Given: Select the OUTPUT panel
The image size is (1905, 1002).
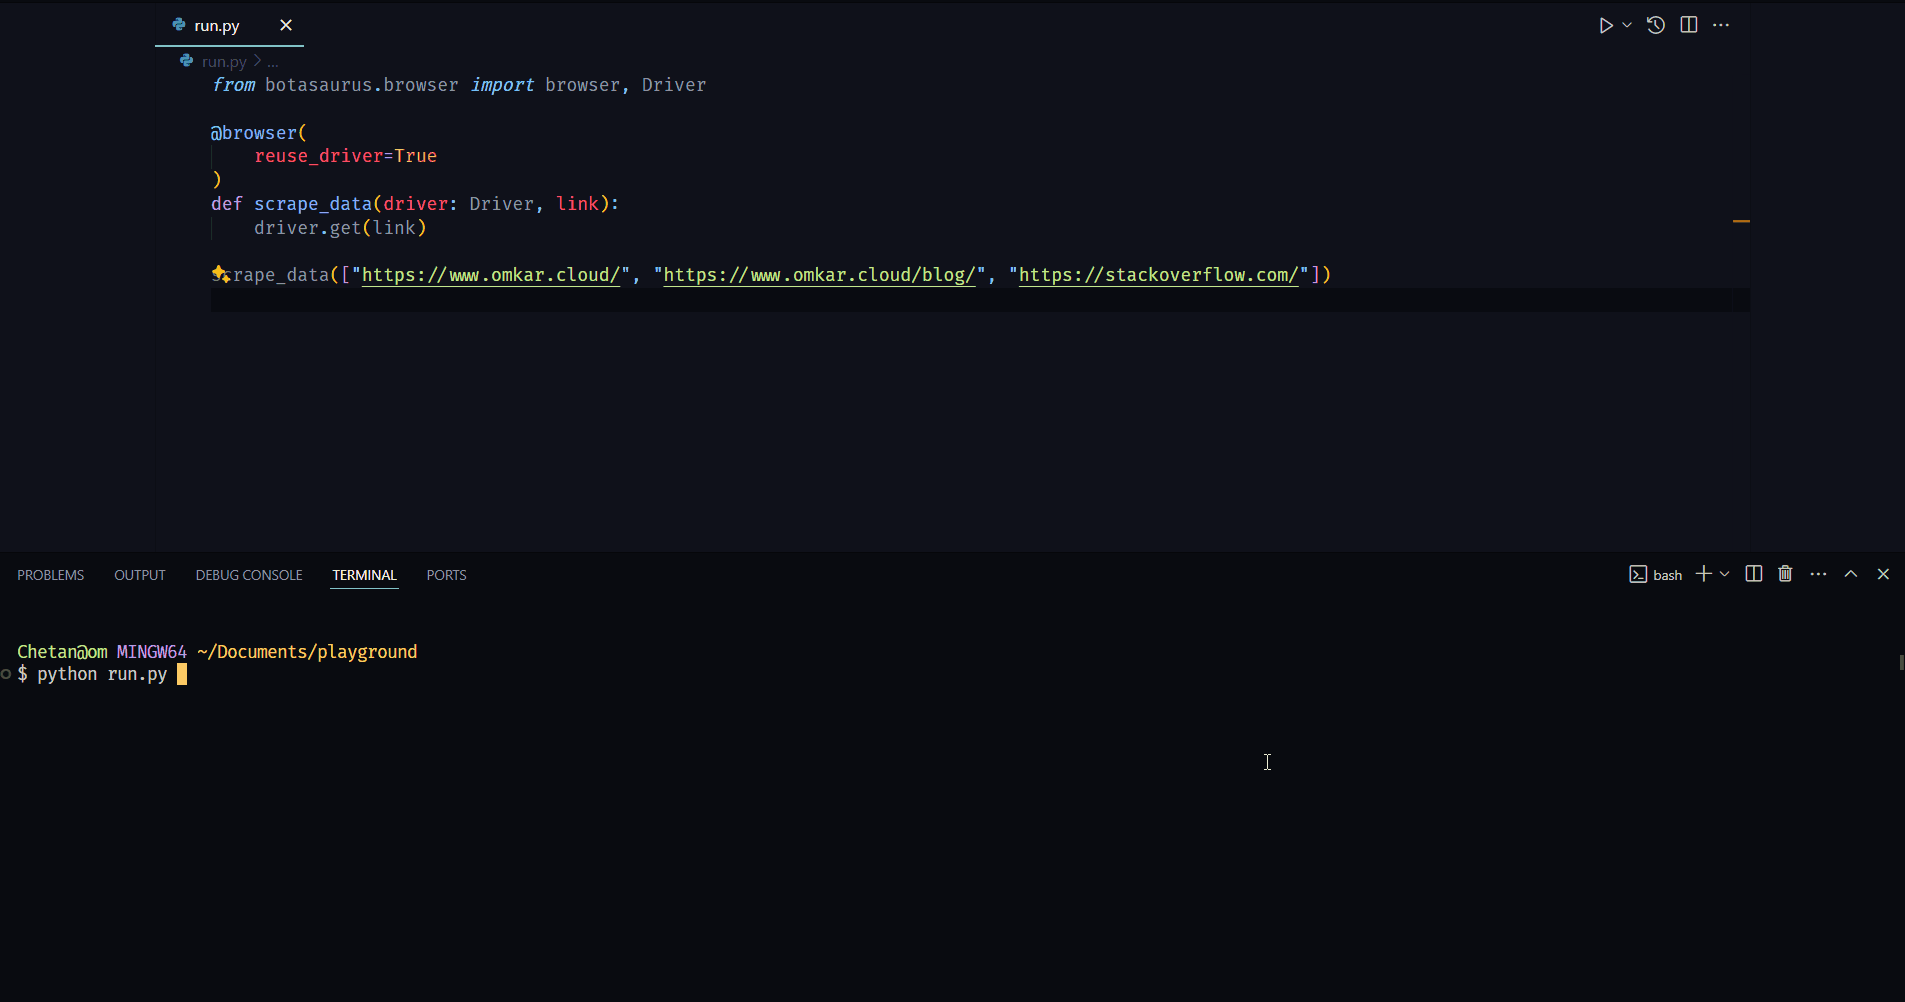Looking at the screenshot, I should 140,575.
